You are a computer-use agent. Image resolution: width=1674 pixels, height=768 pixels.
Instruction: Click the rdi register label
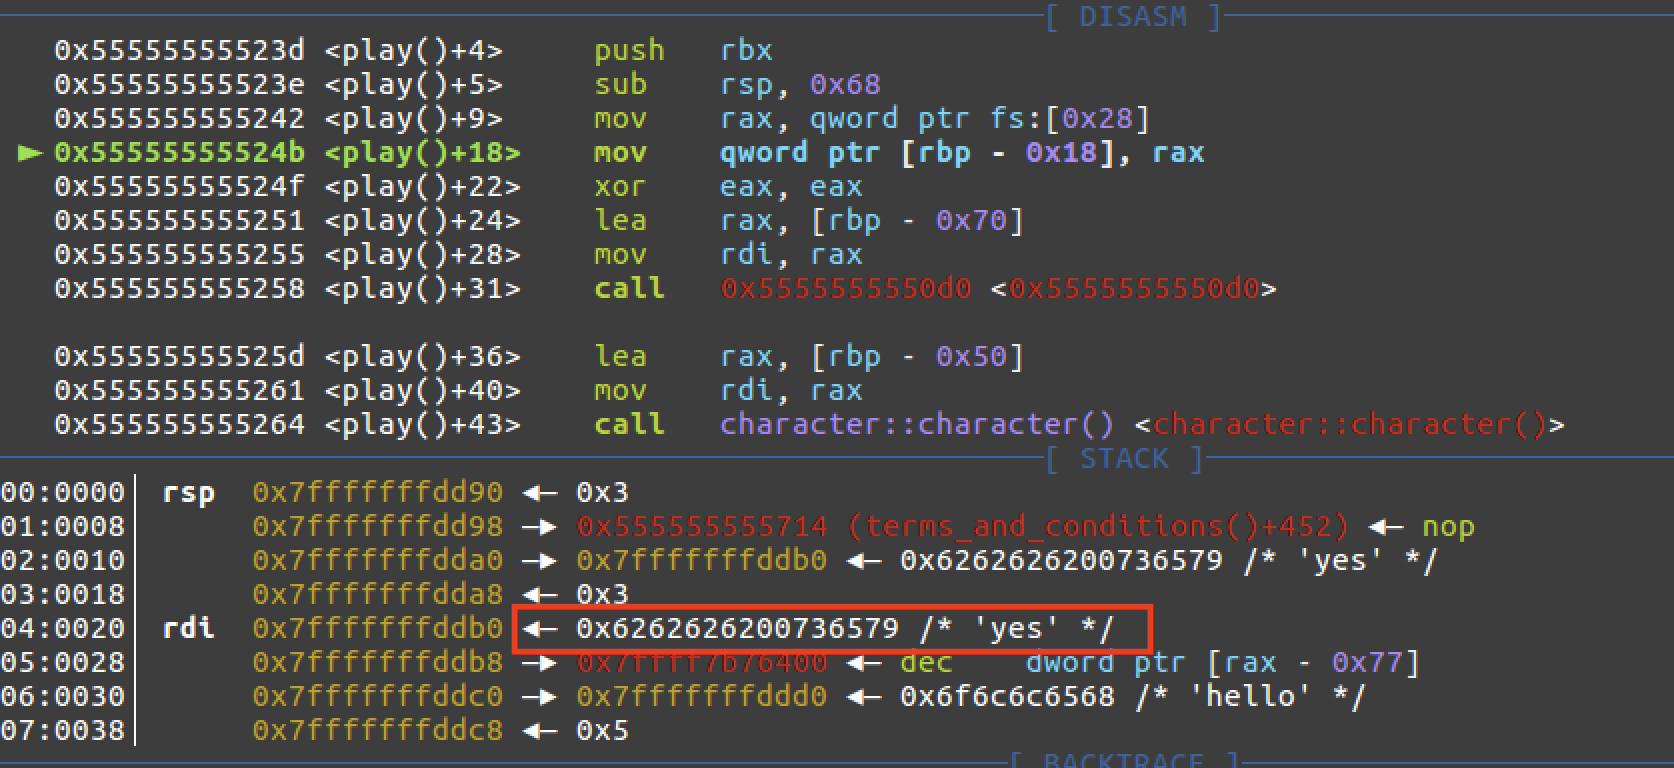[x=189, y=628]
